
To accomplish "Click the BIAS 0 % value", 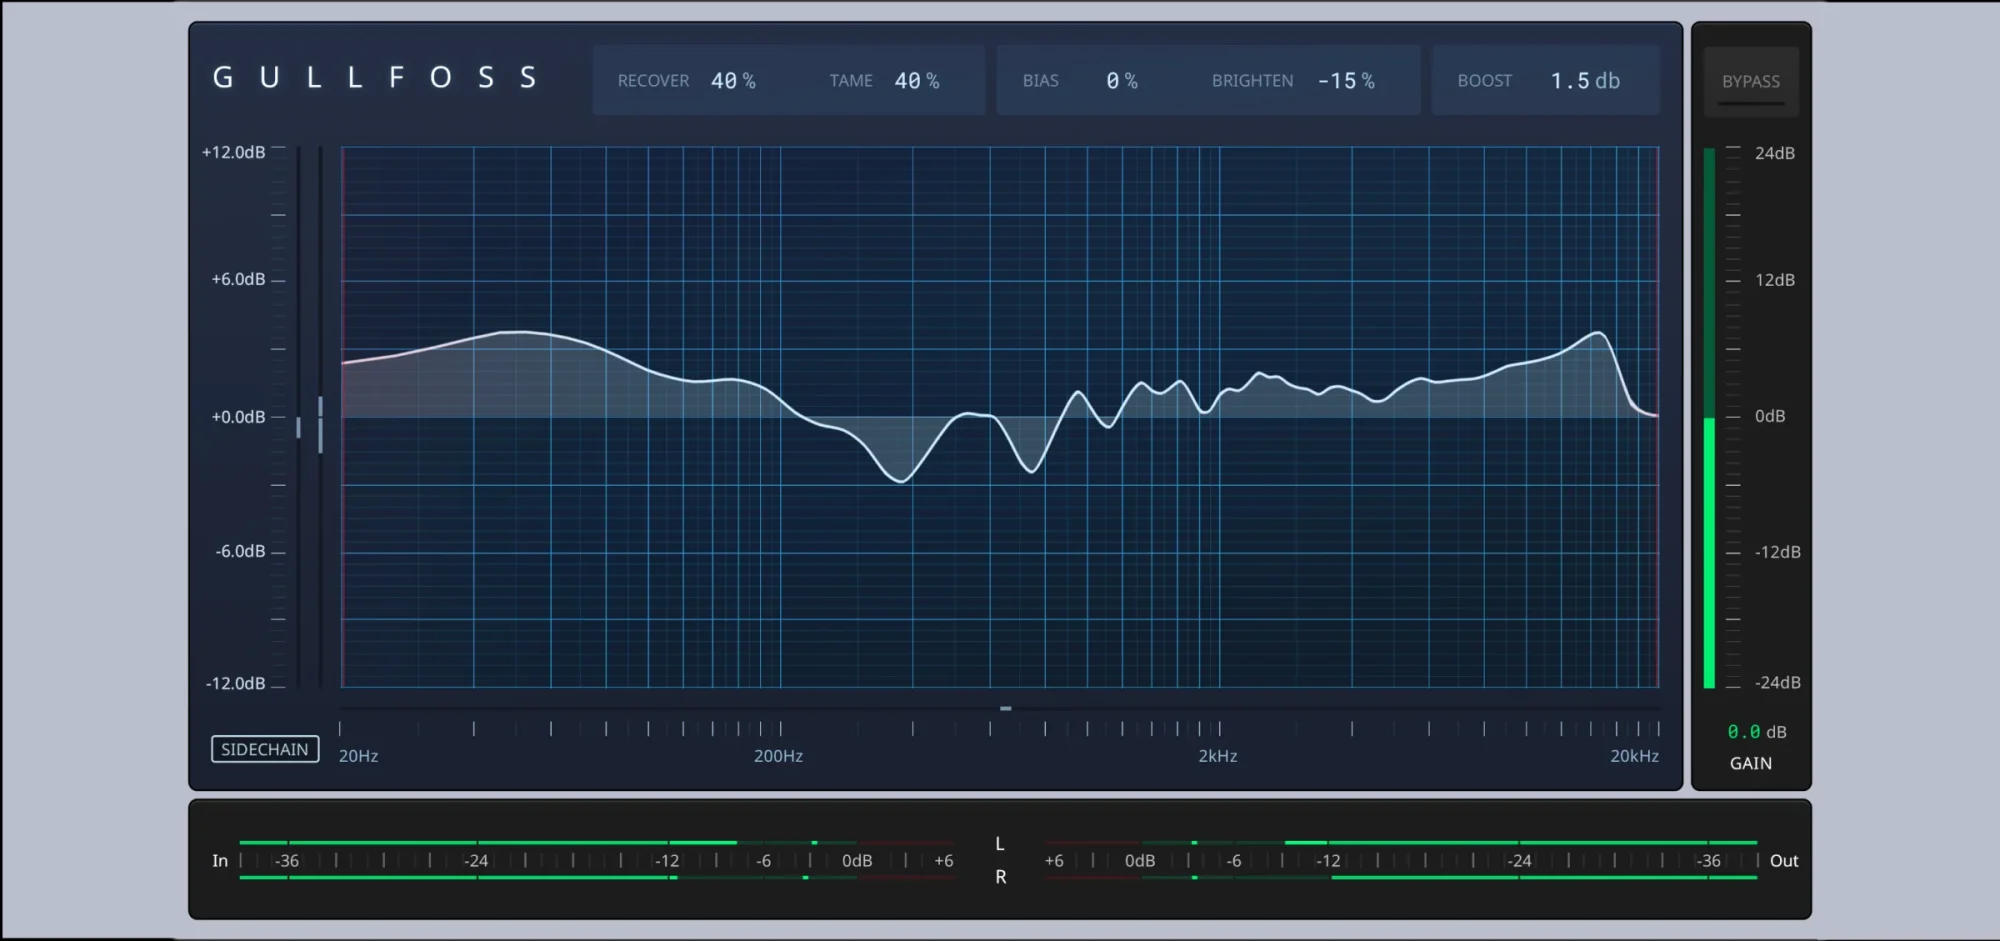I will [1121, 81].
